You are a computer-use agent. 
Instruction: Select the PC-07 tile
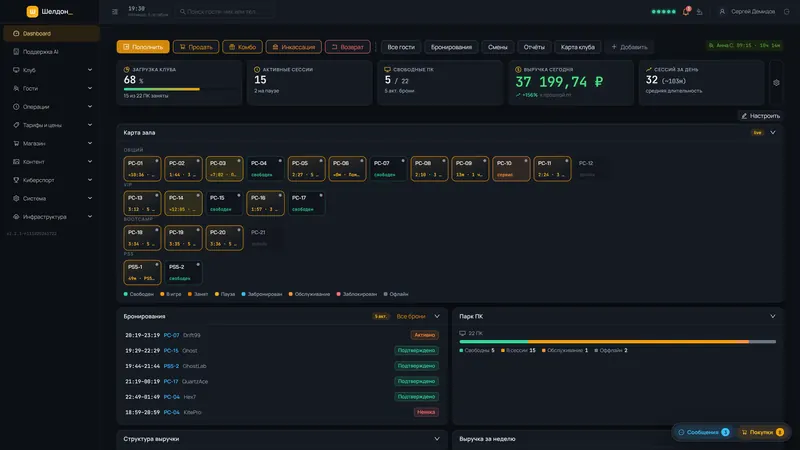click(388, 169)
